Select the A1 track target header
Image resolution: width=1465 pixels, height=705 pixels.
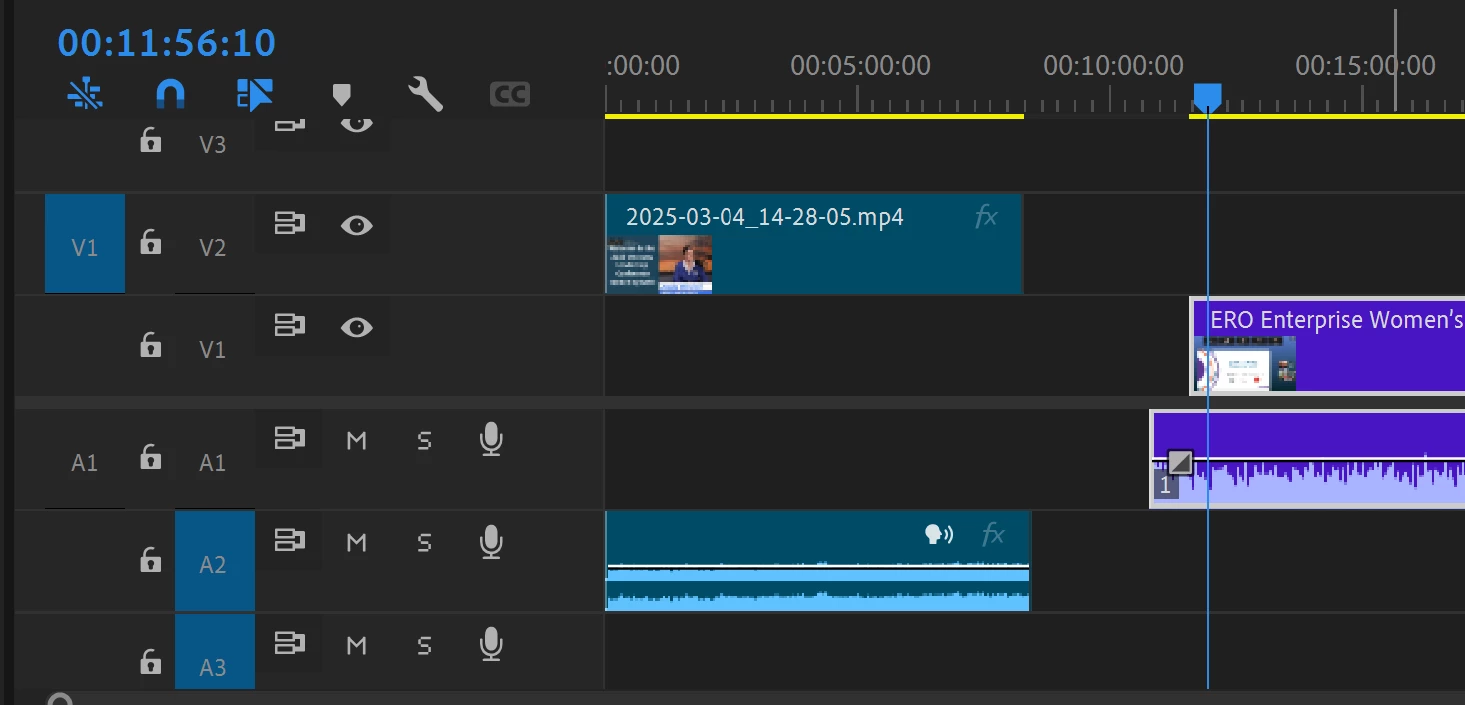point(213,462)
